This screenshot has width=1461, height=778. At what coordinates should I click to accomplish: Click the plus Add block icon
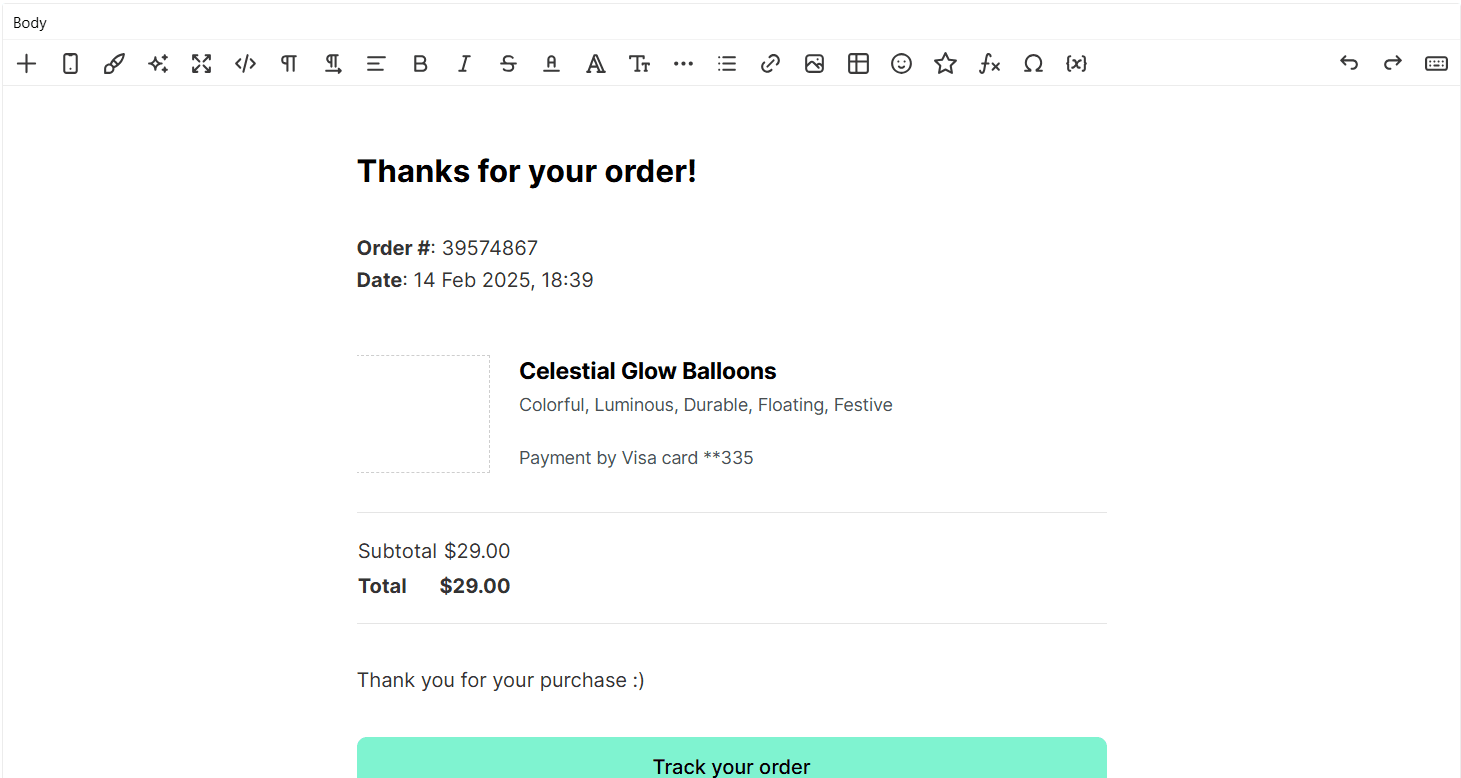click(x=27, y=64)
